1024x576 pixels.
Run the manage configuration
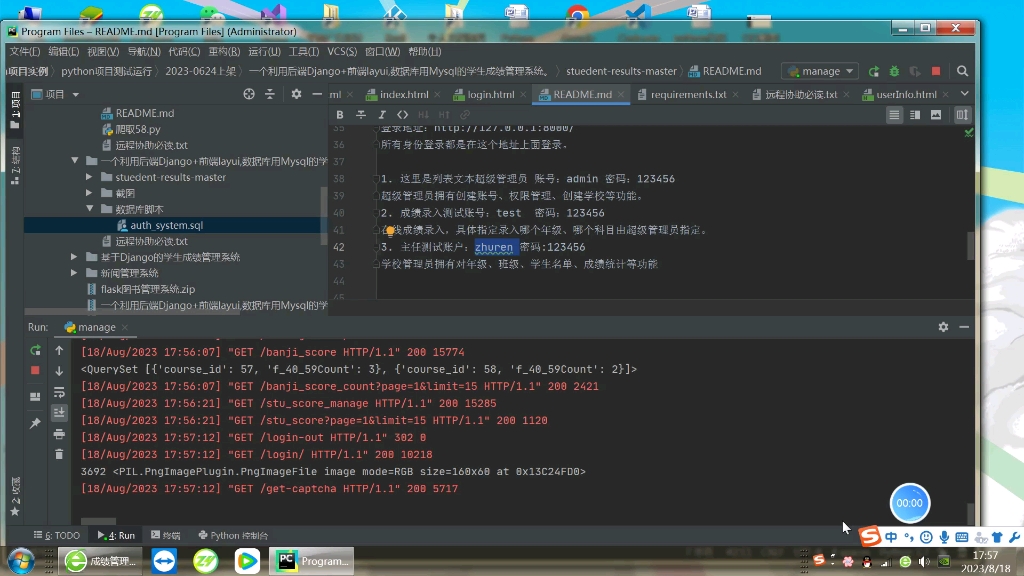click(x=874, y=71)
